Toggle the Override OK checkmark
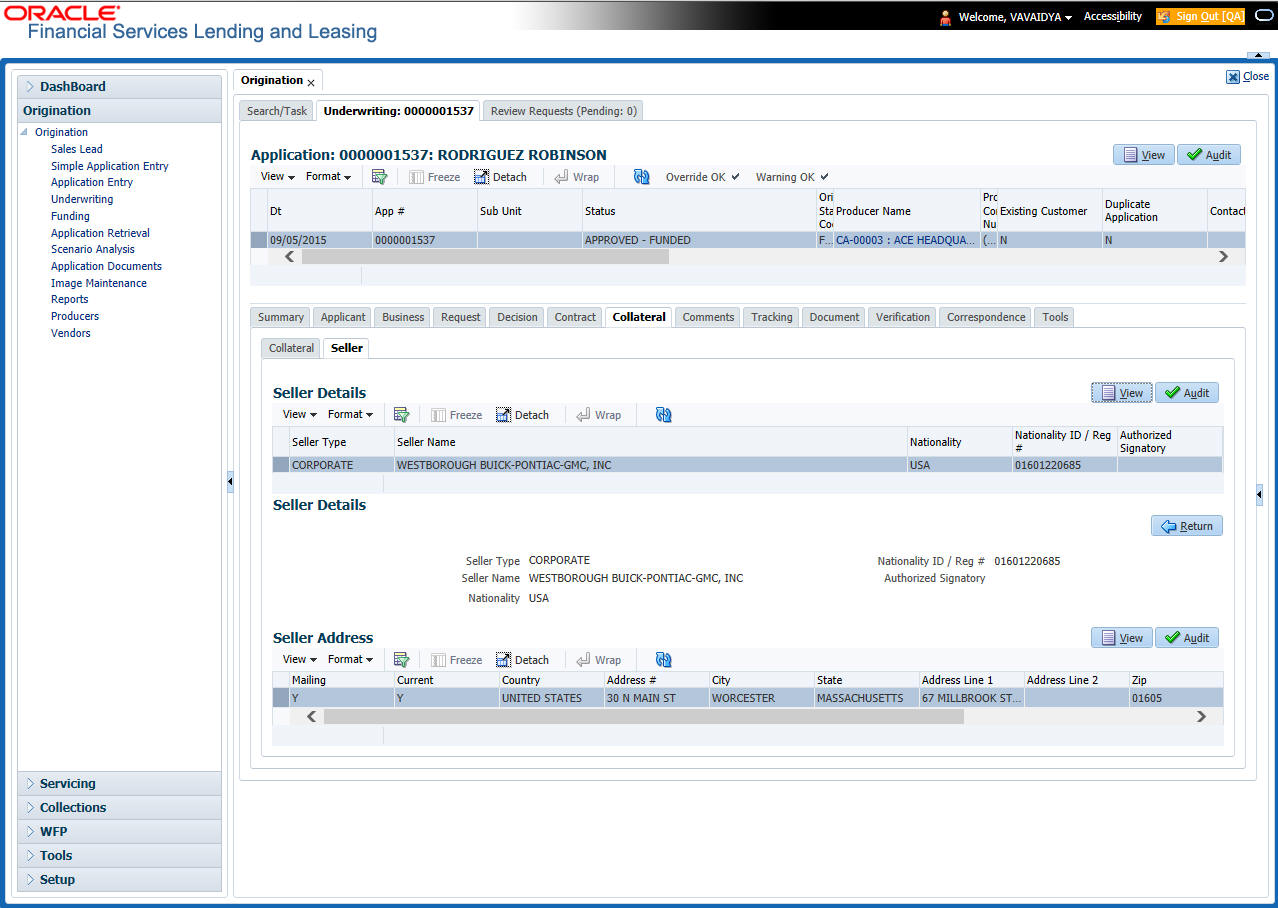This screenshot has width=1278, height=908. coord(735,177)
